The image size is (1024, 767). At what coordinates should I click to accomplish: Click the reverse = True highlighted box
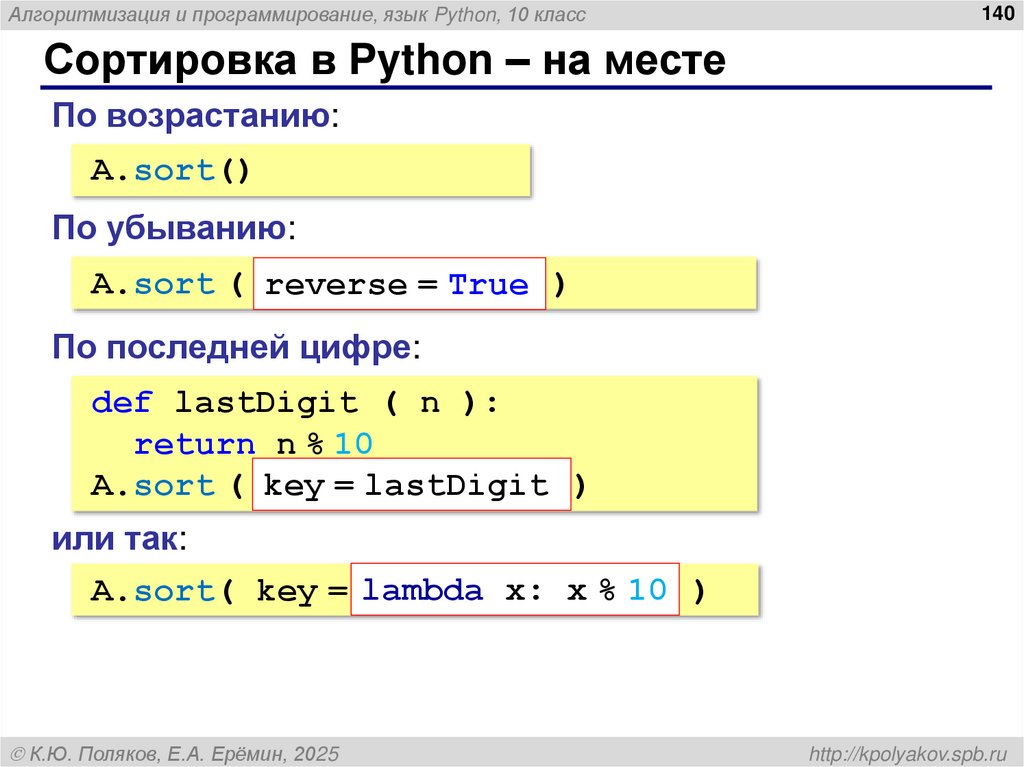(x=399, y=284)
